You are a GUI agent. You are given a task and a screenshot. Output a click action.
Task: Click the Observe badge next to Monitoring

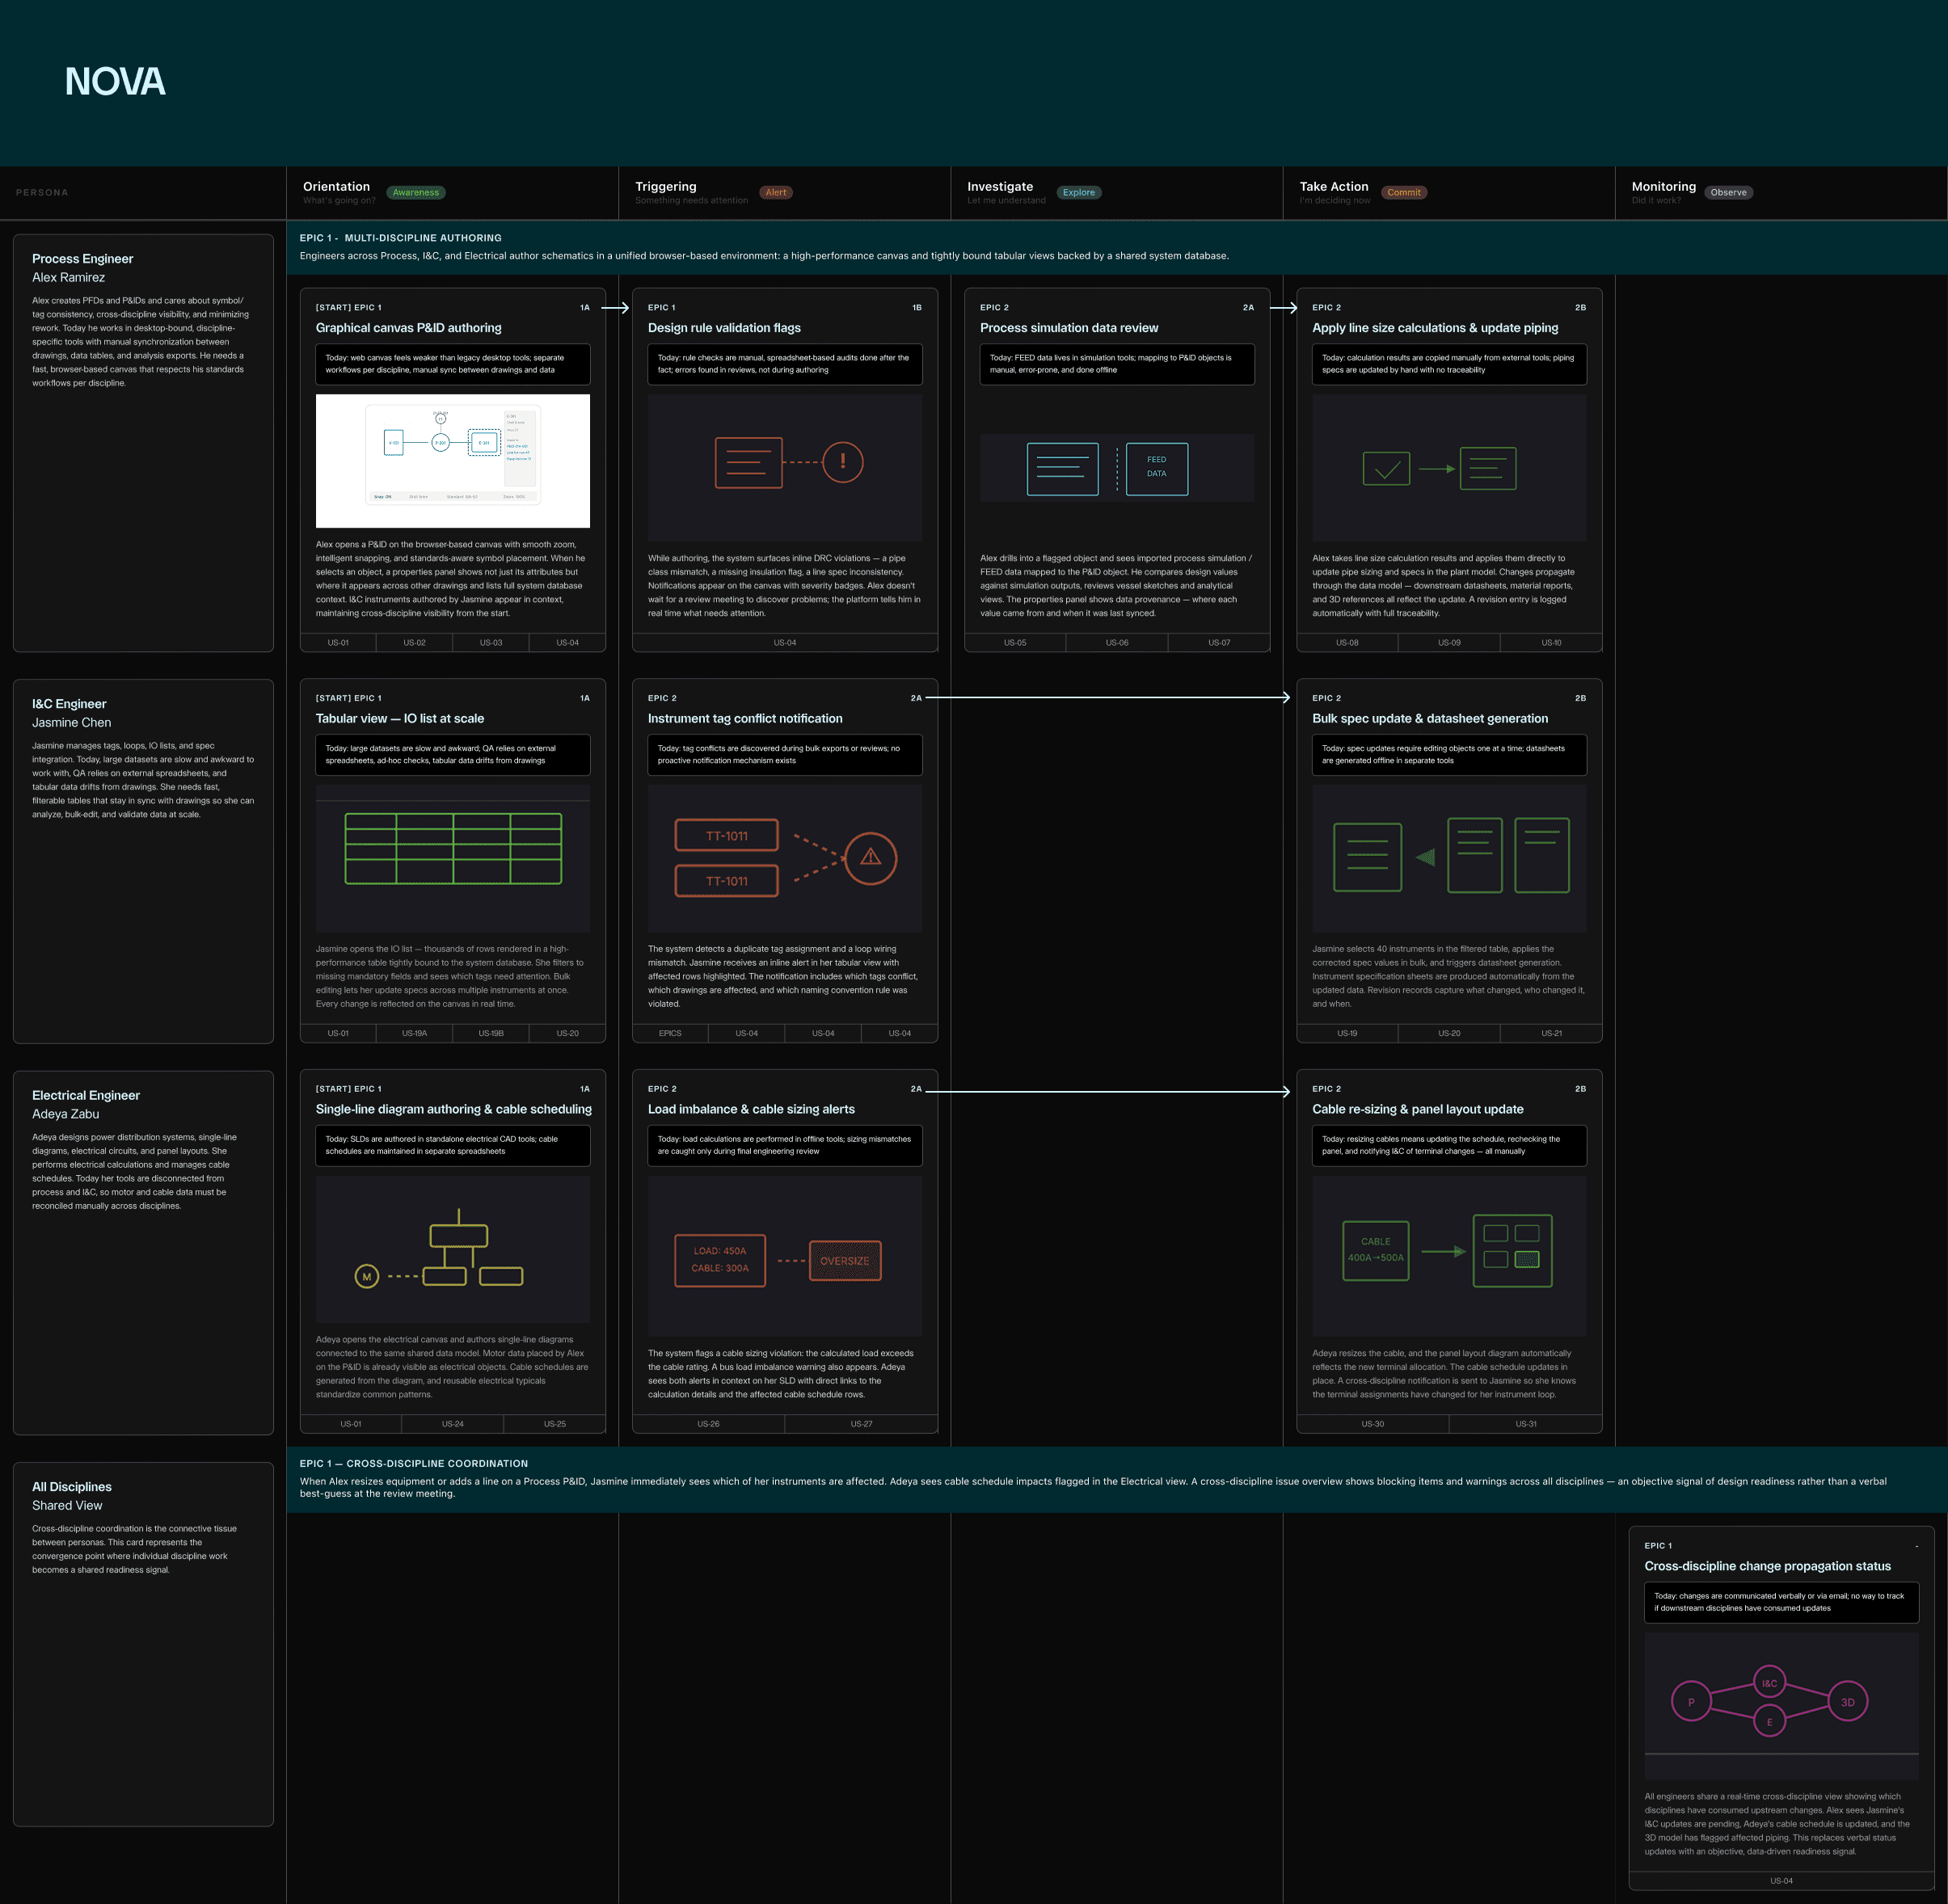coord(1727,193)
